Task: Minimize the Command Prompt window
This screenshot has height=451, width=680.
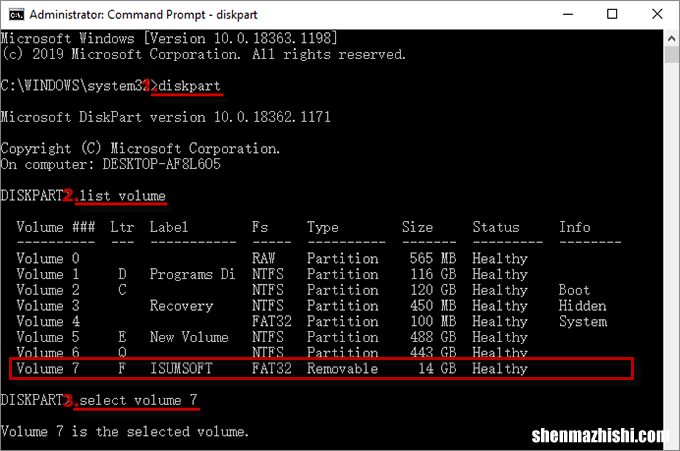Action: [x=568, y=14]
